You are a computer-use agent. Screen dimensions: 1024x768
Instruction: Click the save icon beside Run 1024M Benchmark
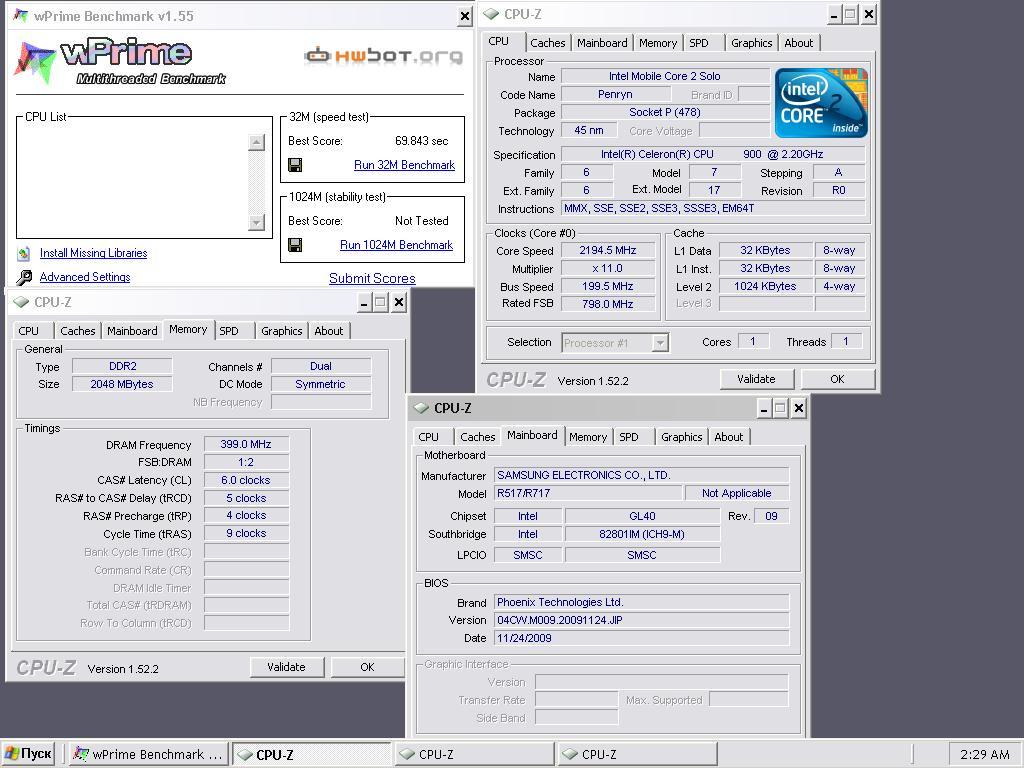pyautogui.click(x=295, y=245)
